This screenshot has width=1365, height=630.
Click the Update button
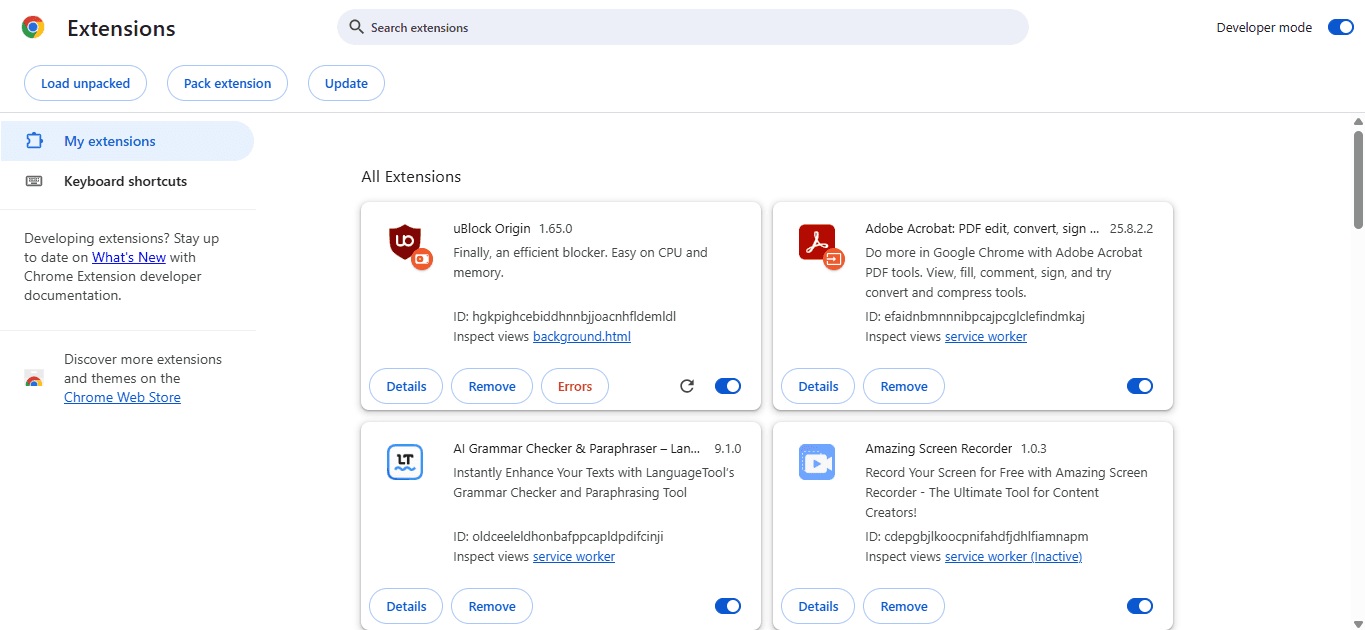(x=346, y=83)
